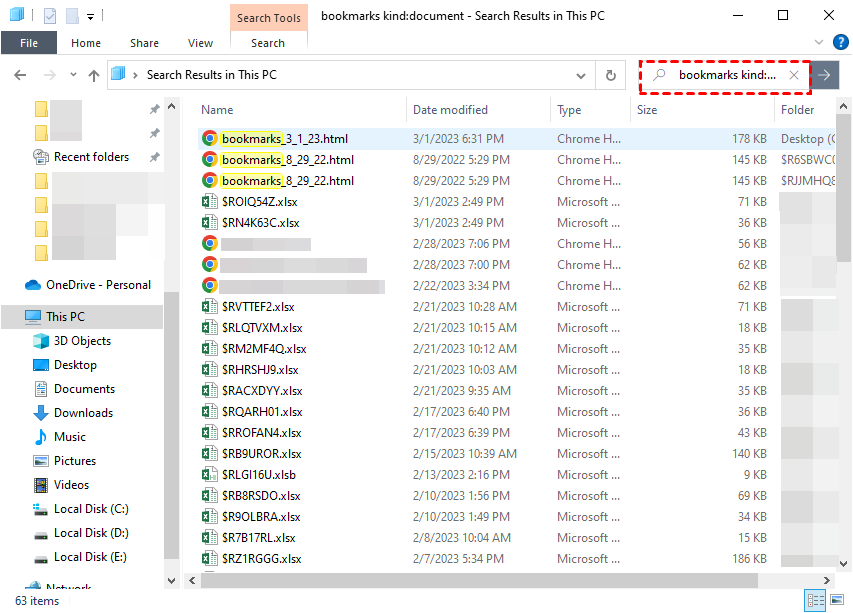Open Quick Access Toolbar customize dropdown
Image resolution: width=853 pixels, height=613 pixels.
point(90,16)
